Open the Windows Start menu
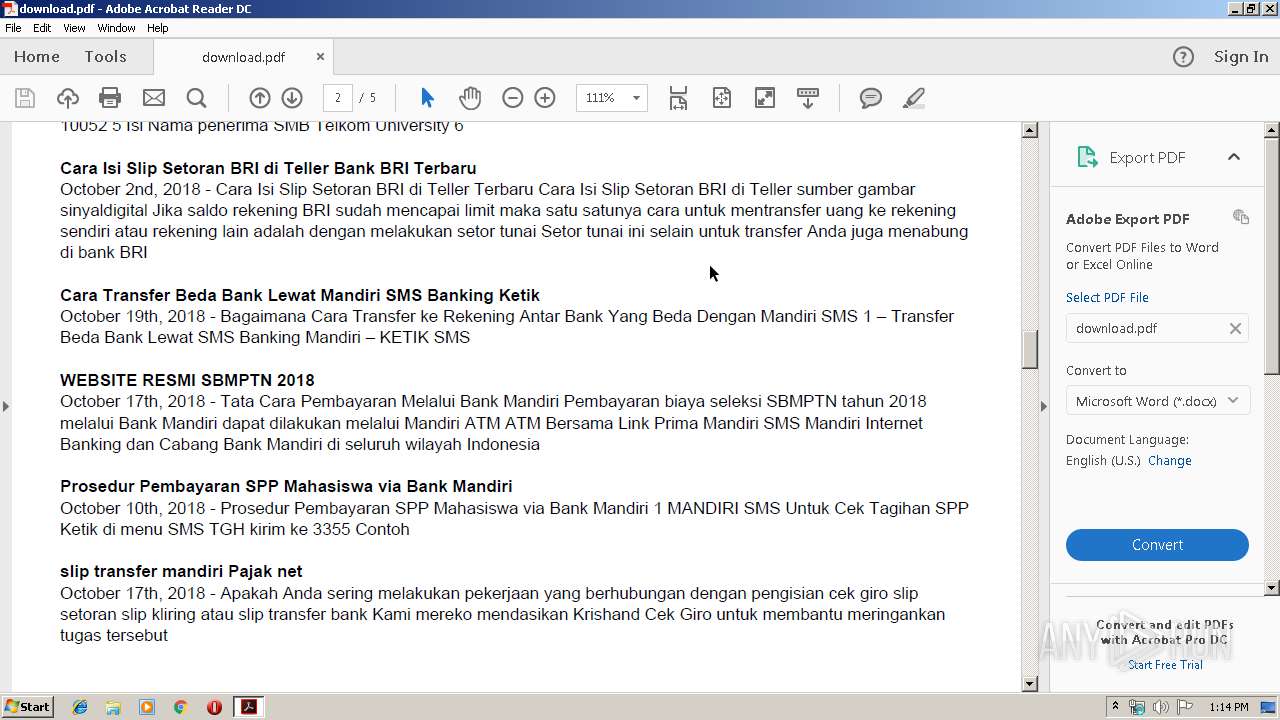 tap(28, 707)
